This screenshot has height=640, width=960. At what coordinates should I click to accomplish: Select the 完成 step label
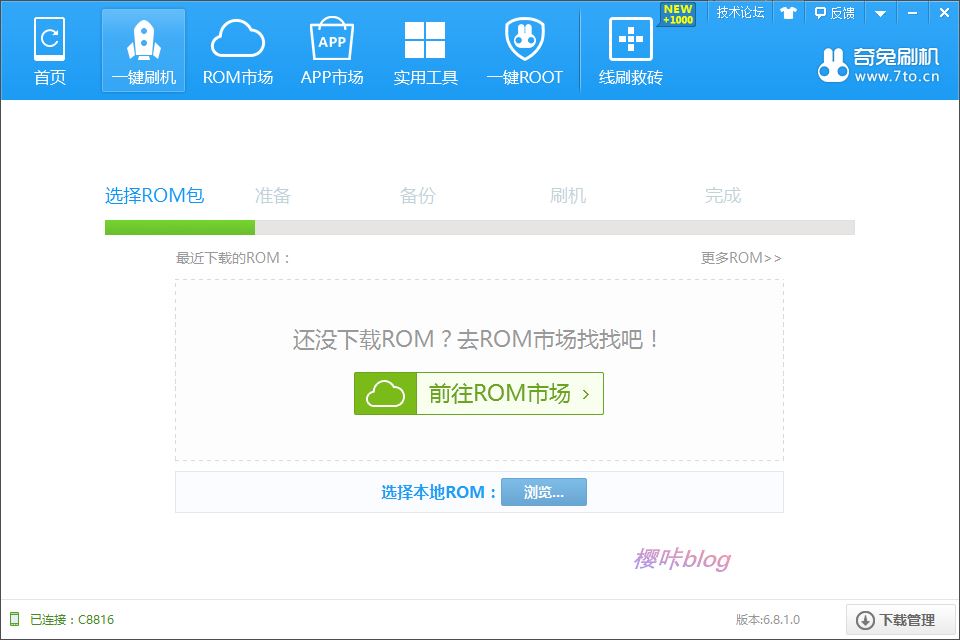(722, 195)
